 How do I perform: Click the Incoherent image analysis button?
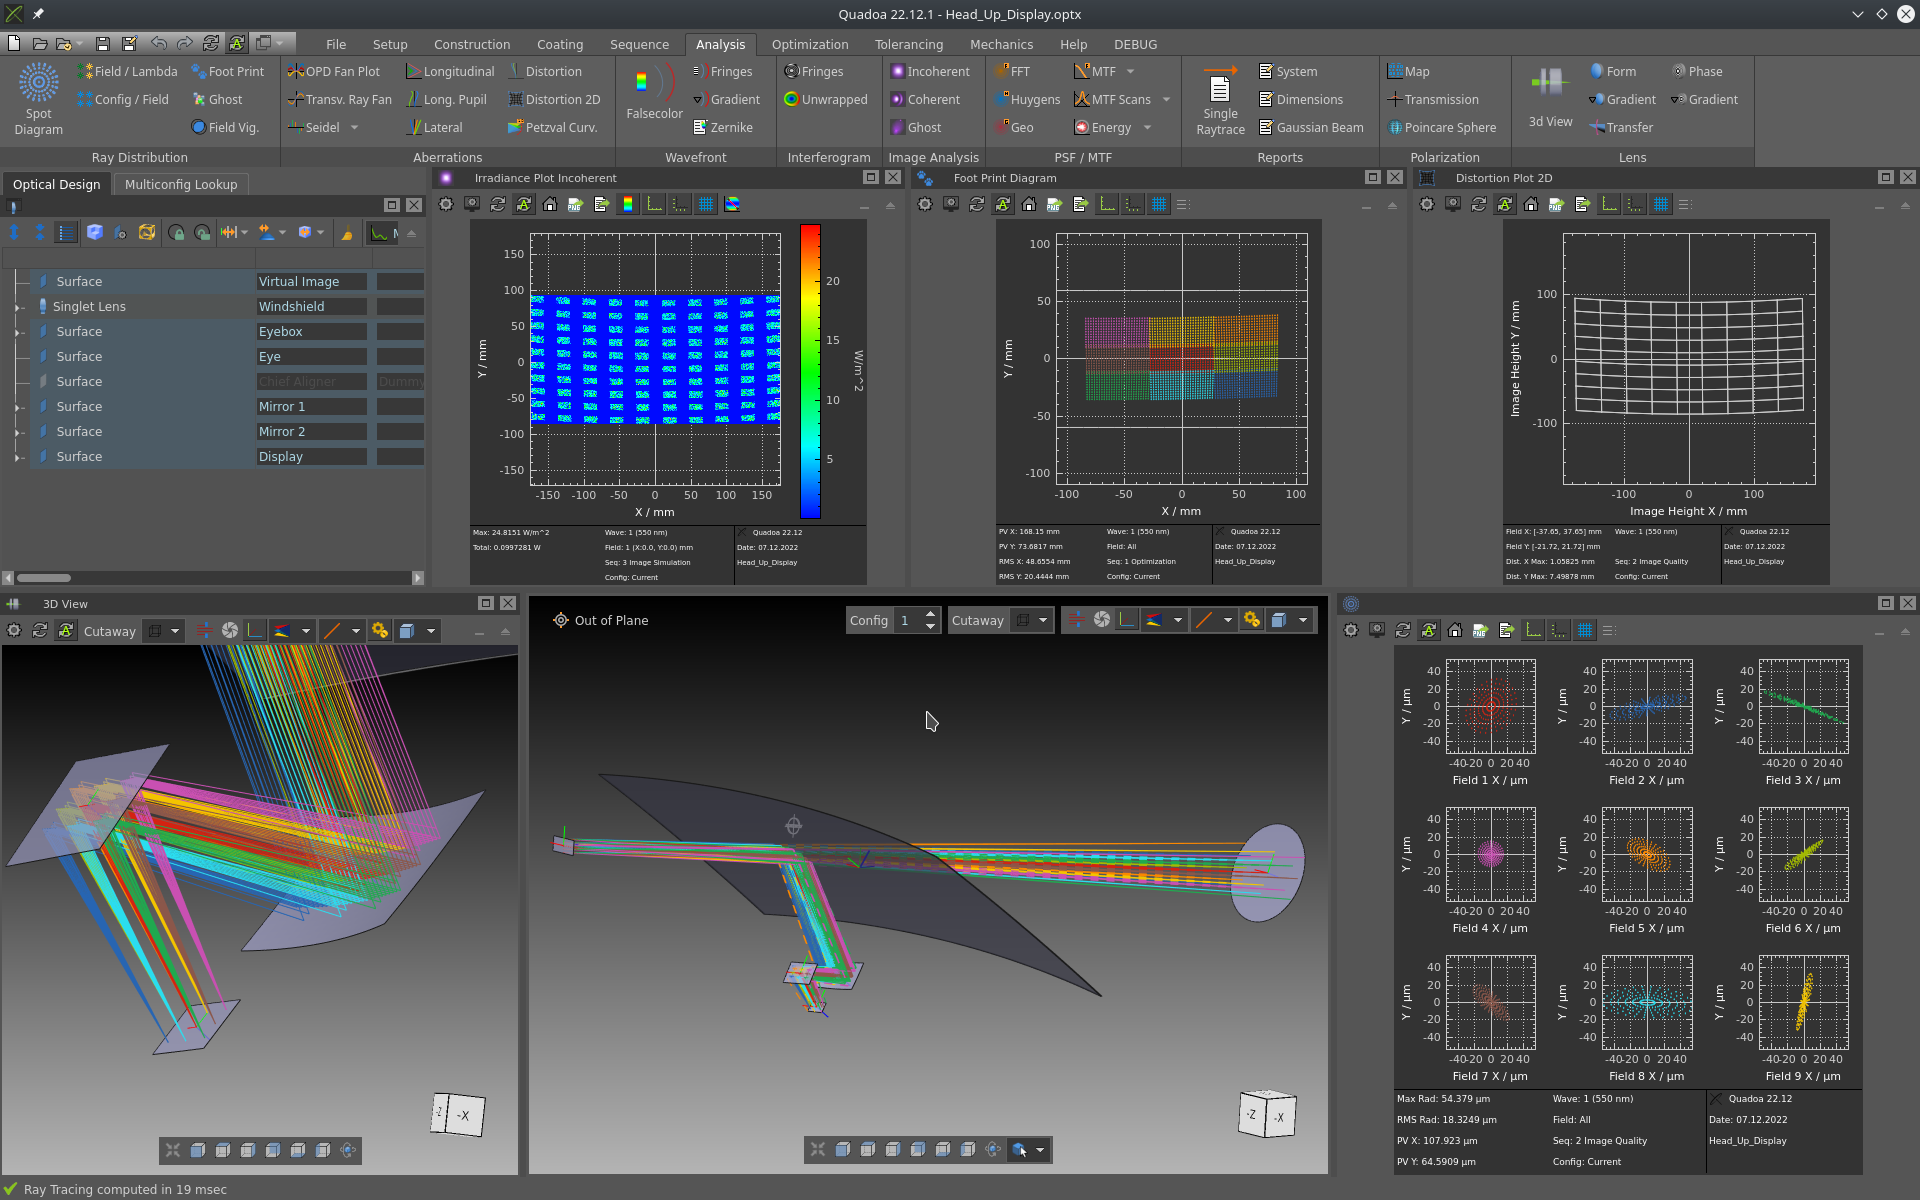pos(930,71)
